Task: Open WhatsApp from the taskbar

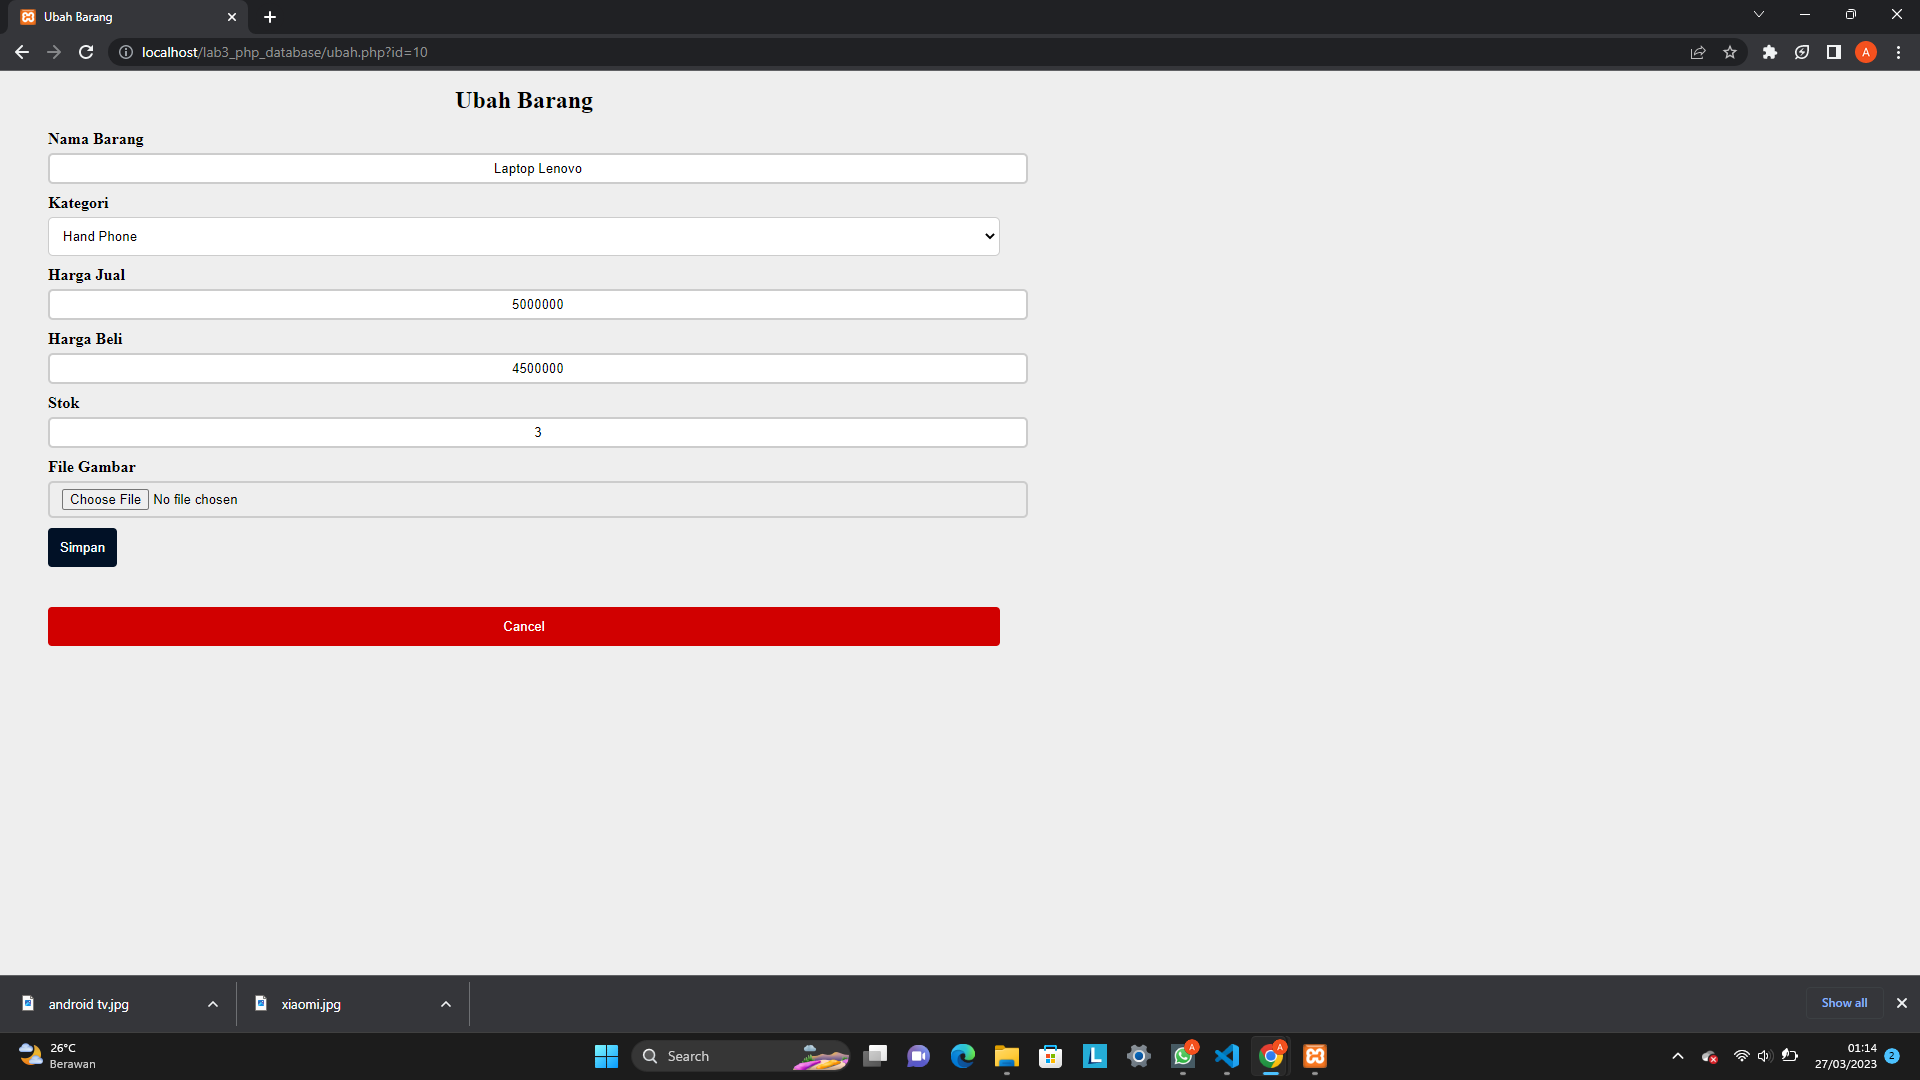Action: (x=1183, y=1056)
